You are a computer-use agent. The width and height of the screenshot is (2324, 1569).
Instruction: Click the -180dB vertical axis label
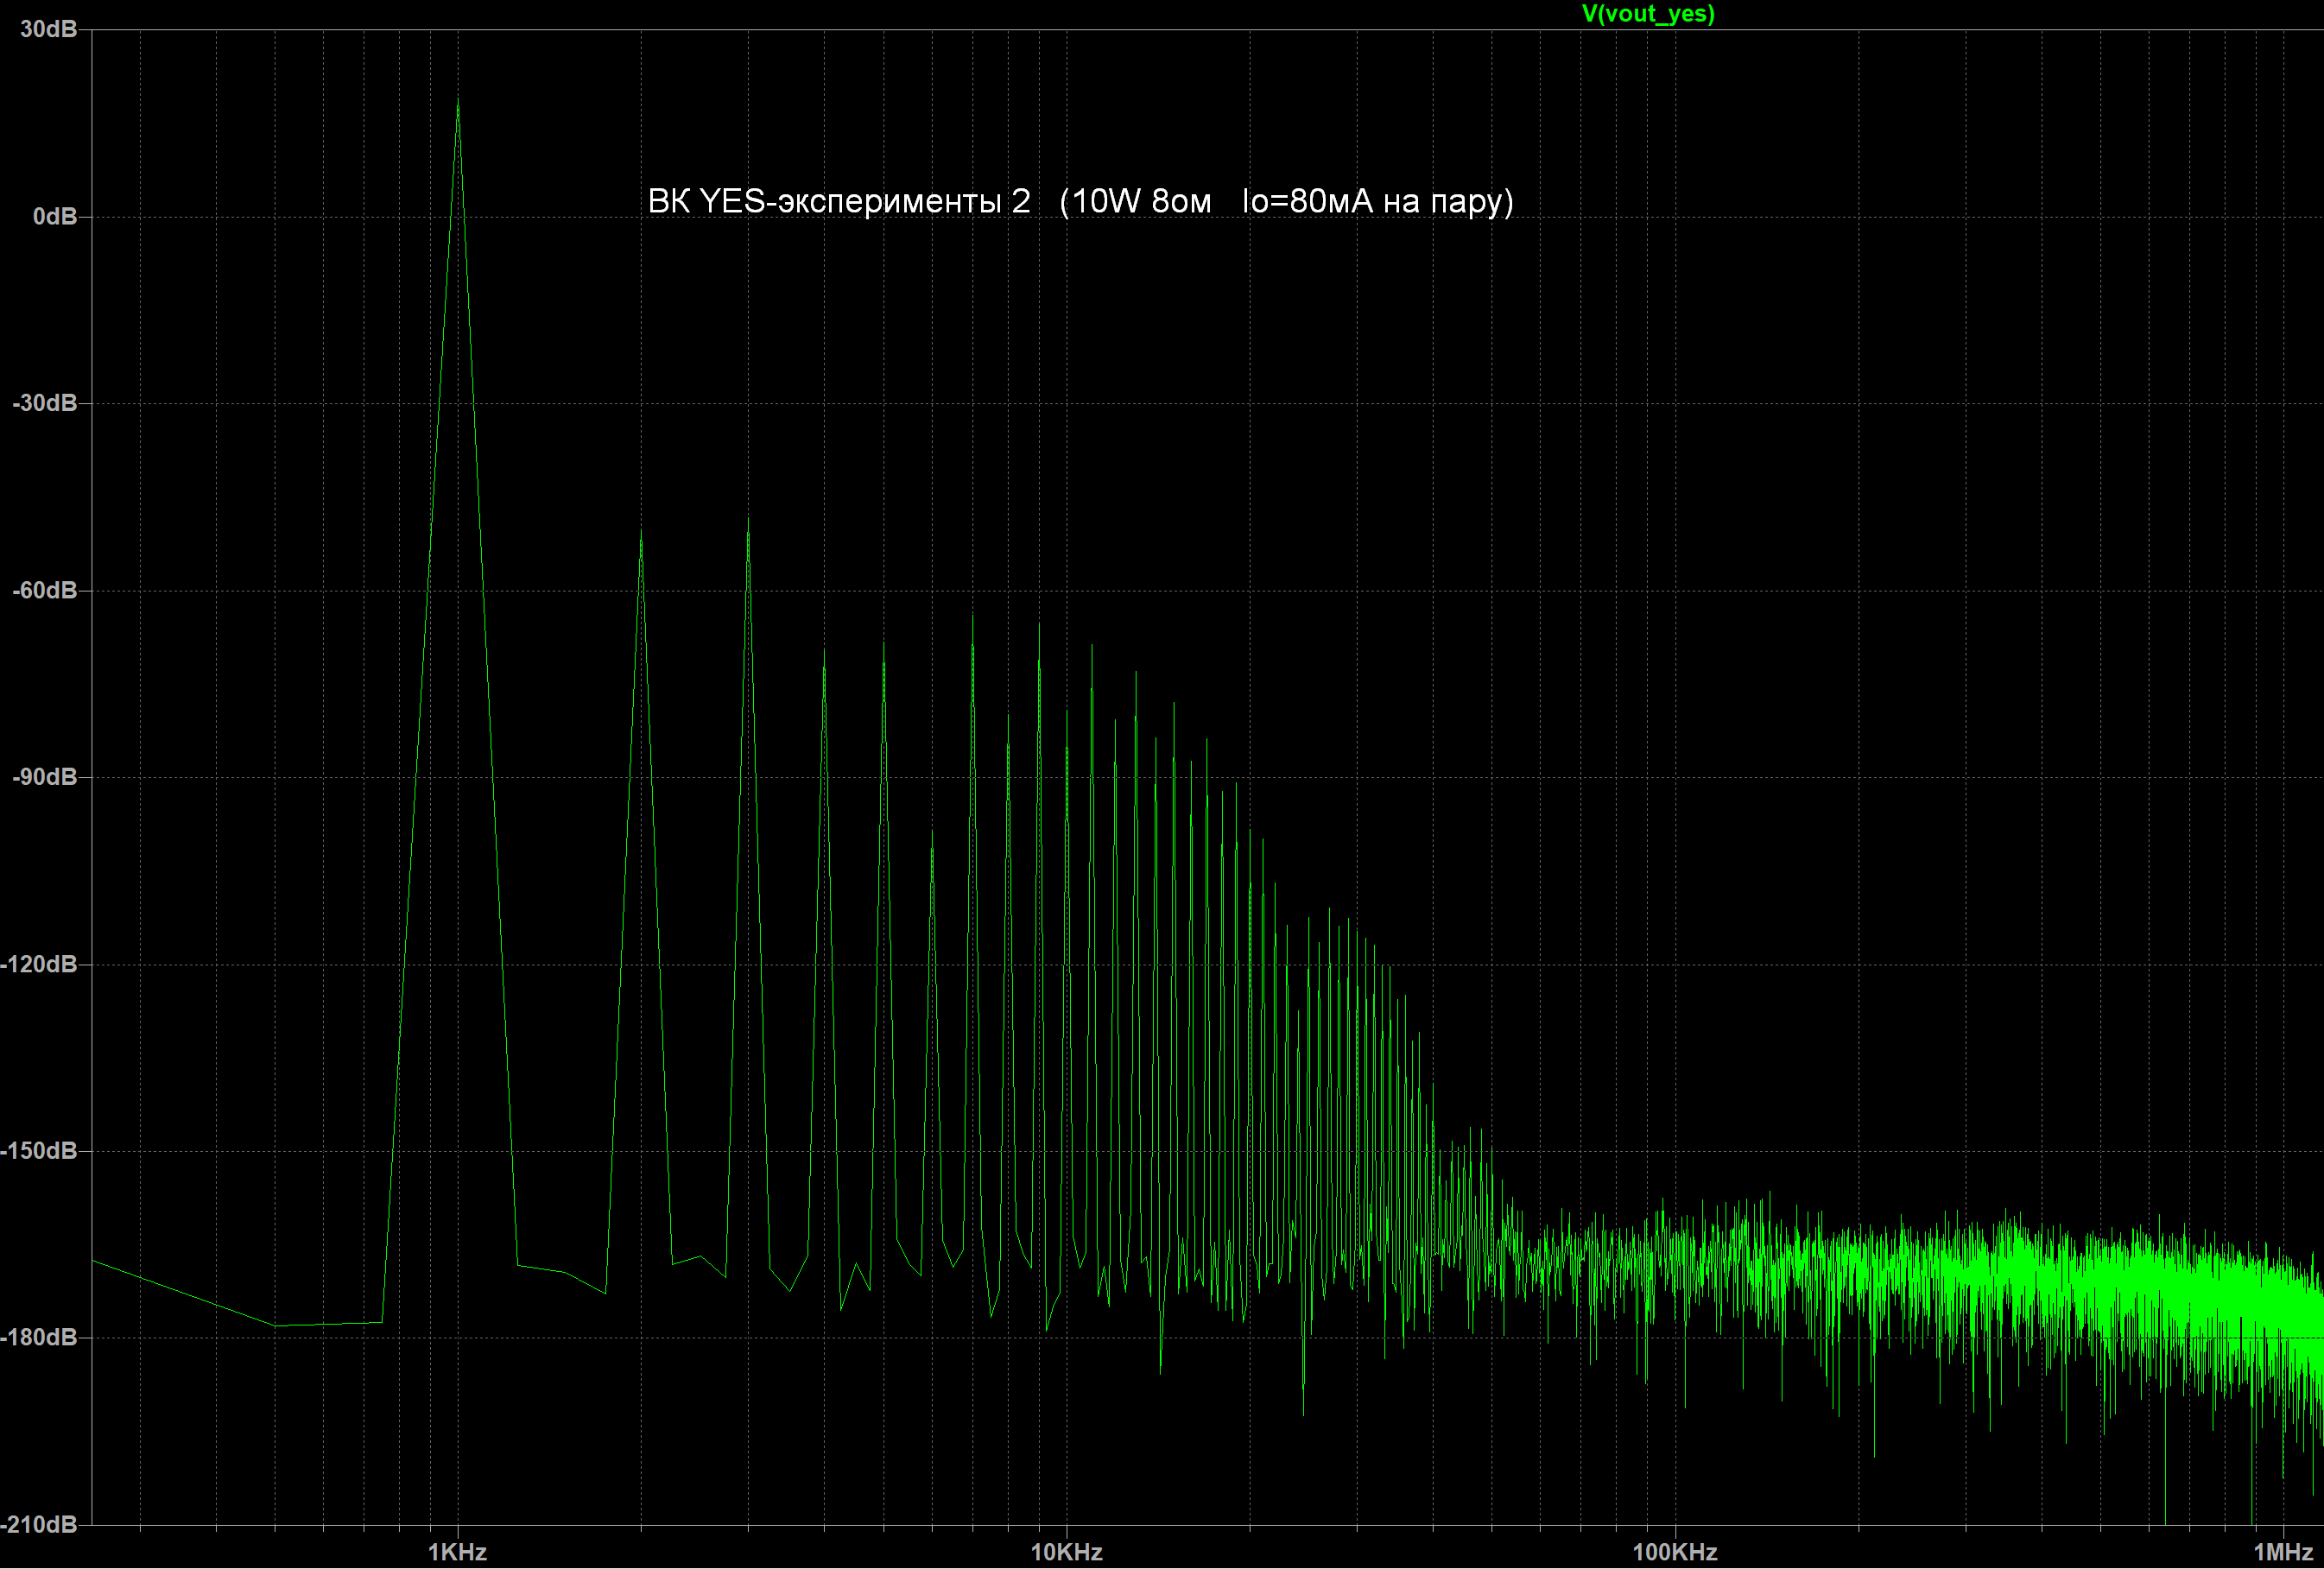tap(39, 1337)
